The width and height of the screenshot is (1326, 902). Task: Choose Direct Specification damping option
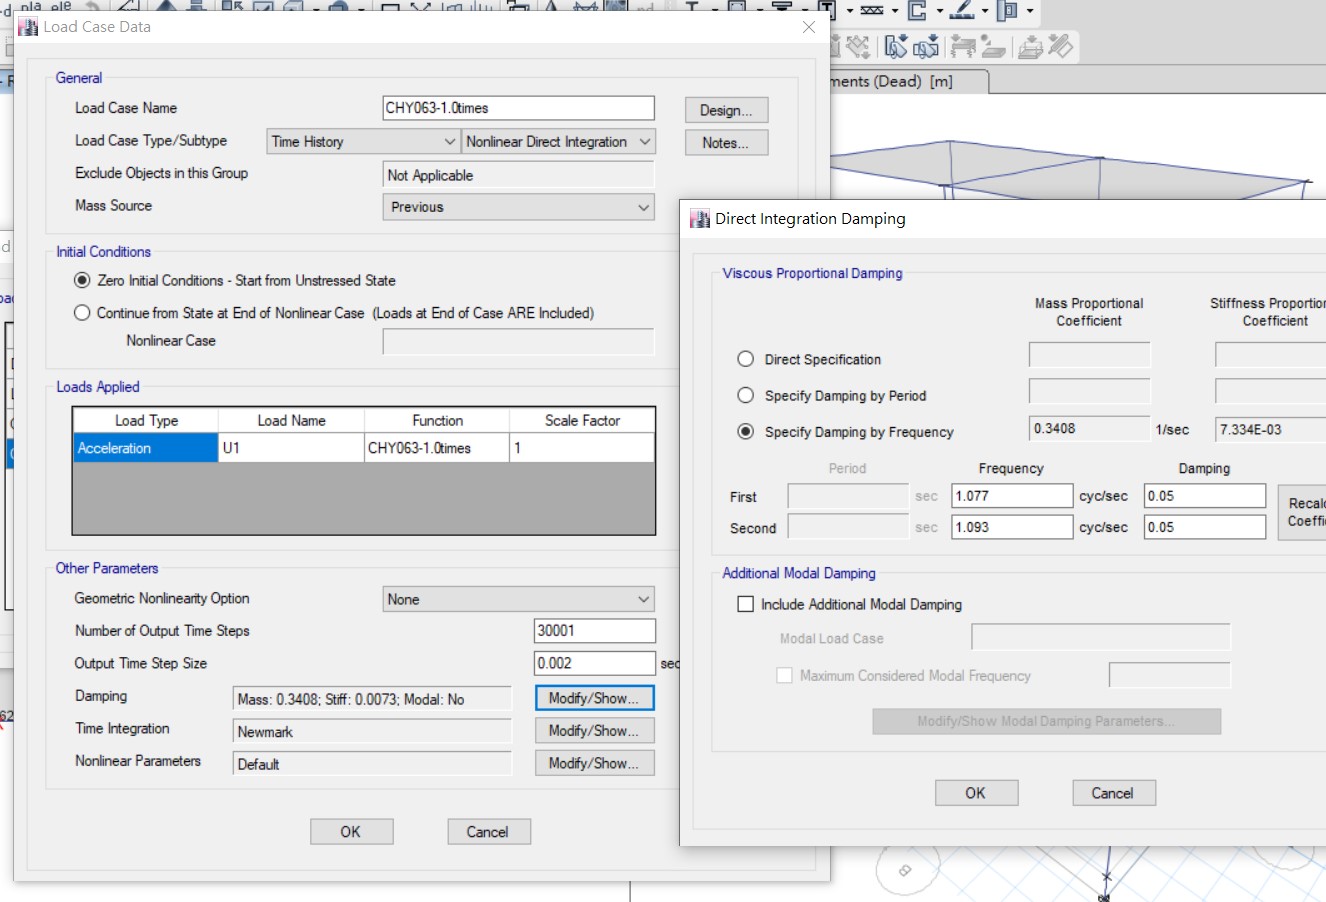(x=745, y=359)
